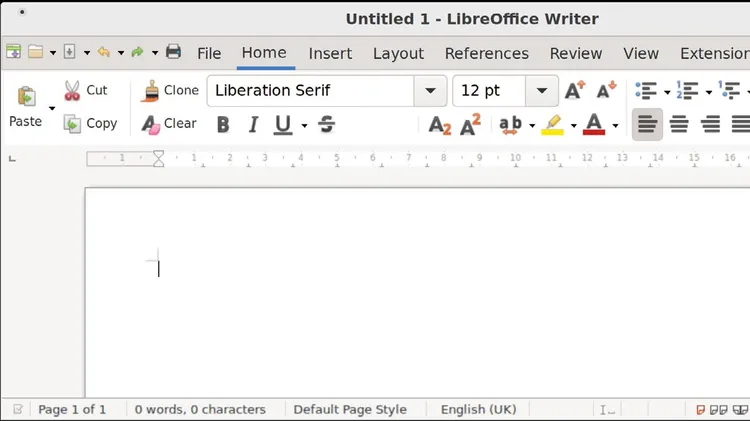Open the References tab
This screenshot has width=750, height=421.
pos(486,53)
